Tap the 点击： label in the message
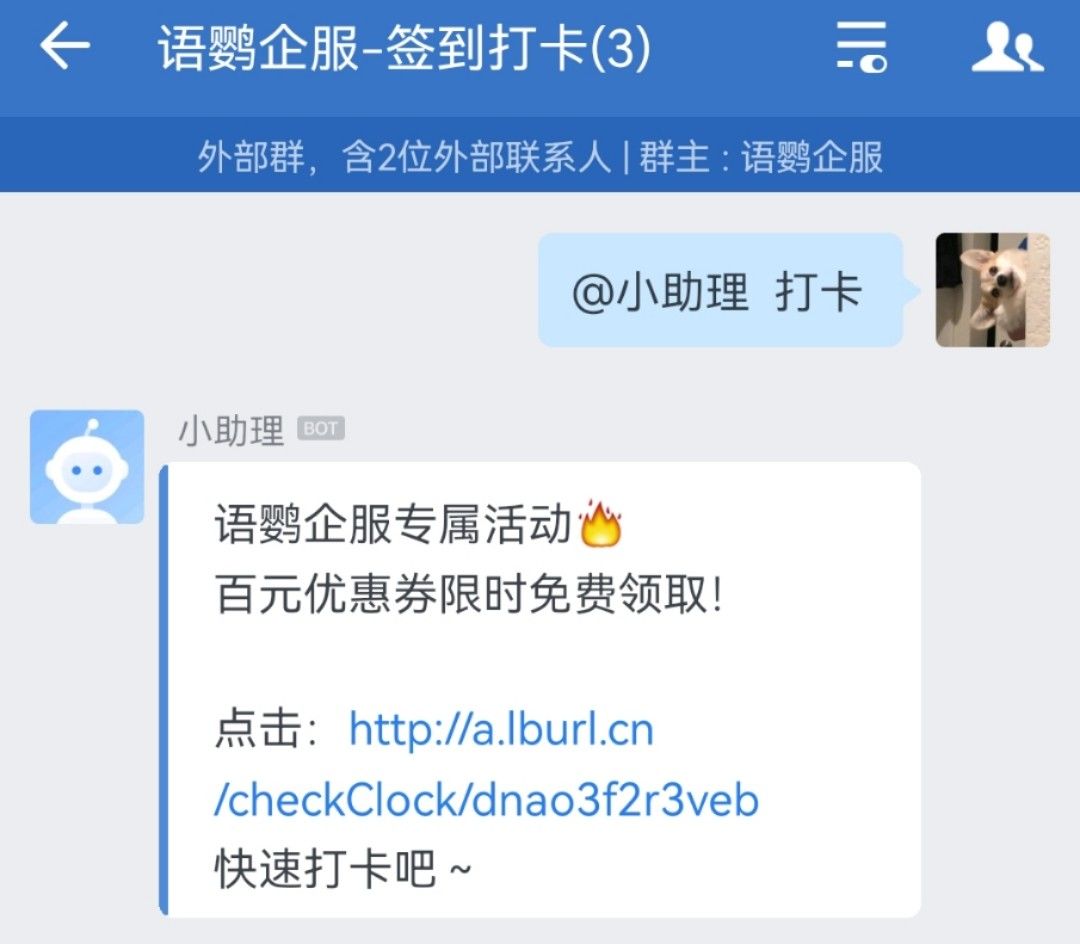1080x944 pixels. 266,730
